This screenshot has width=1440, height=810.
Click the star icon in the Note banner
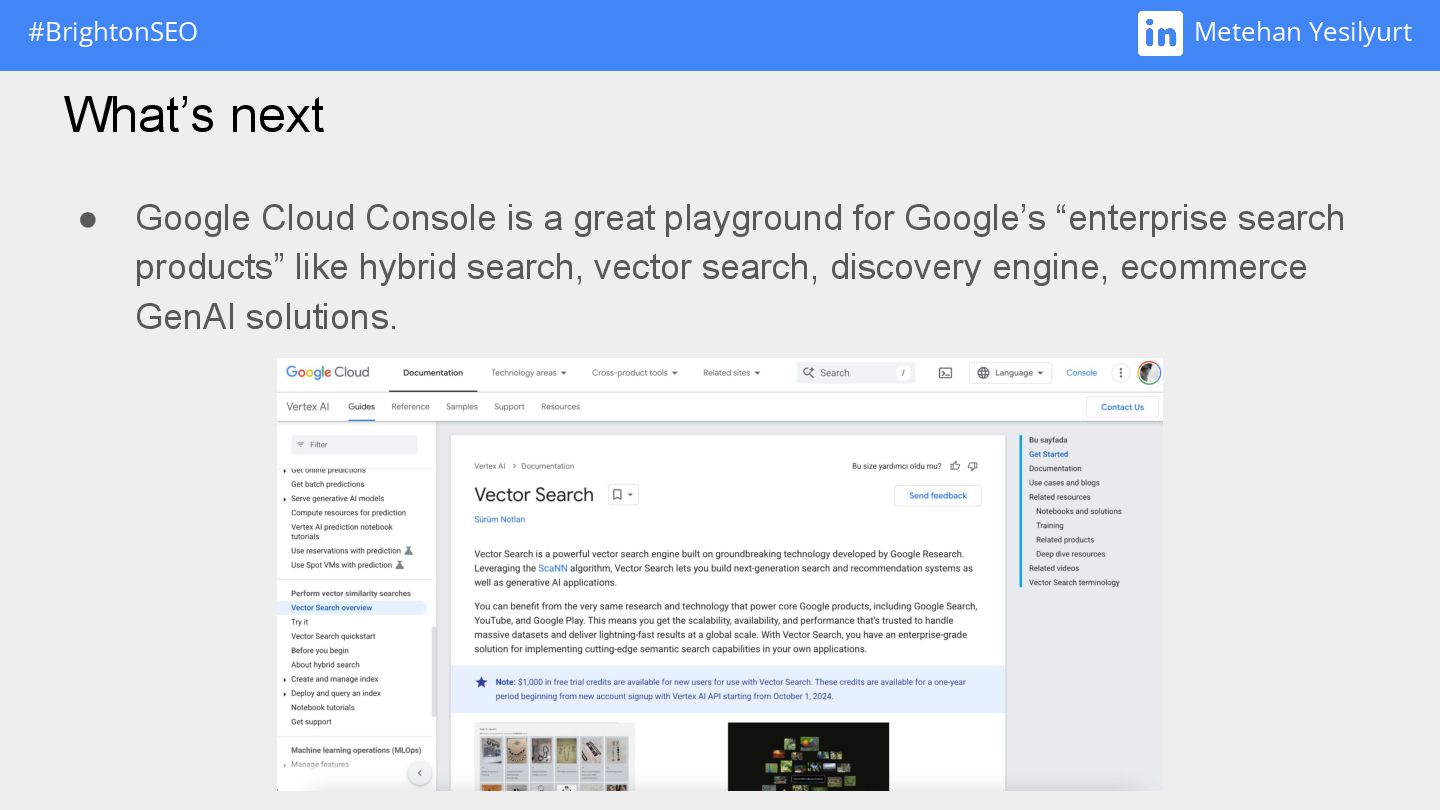[x=481, y=682]
